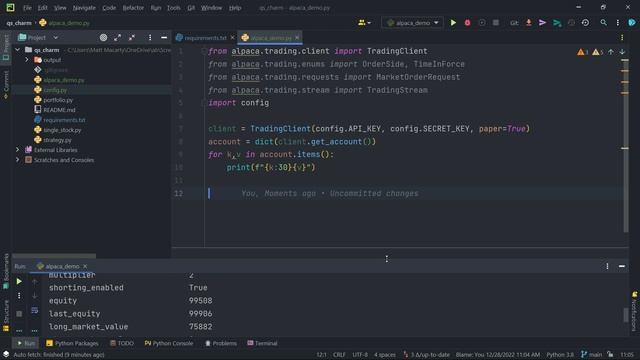Screen dimensions: 640x360
Task: Click the Run tool window button
Action: [x=26, y=343]
